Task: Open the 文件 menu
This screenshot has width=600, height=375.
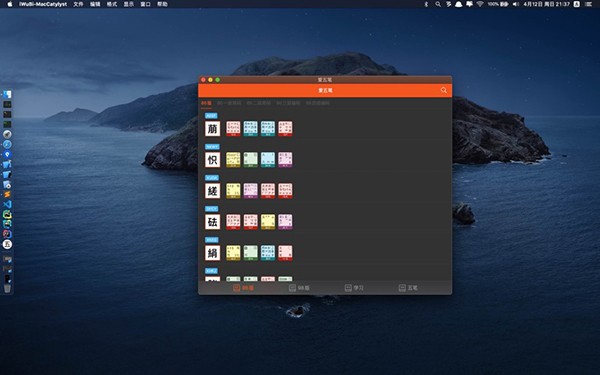Action: [78, 4]
